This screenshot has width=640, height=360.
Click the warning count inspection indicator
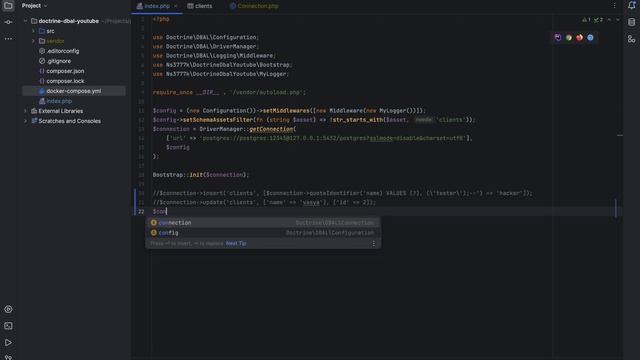point(586,20)
